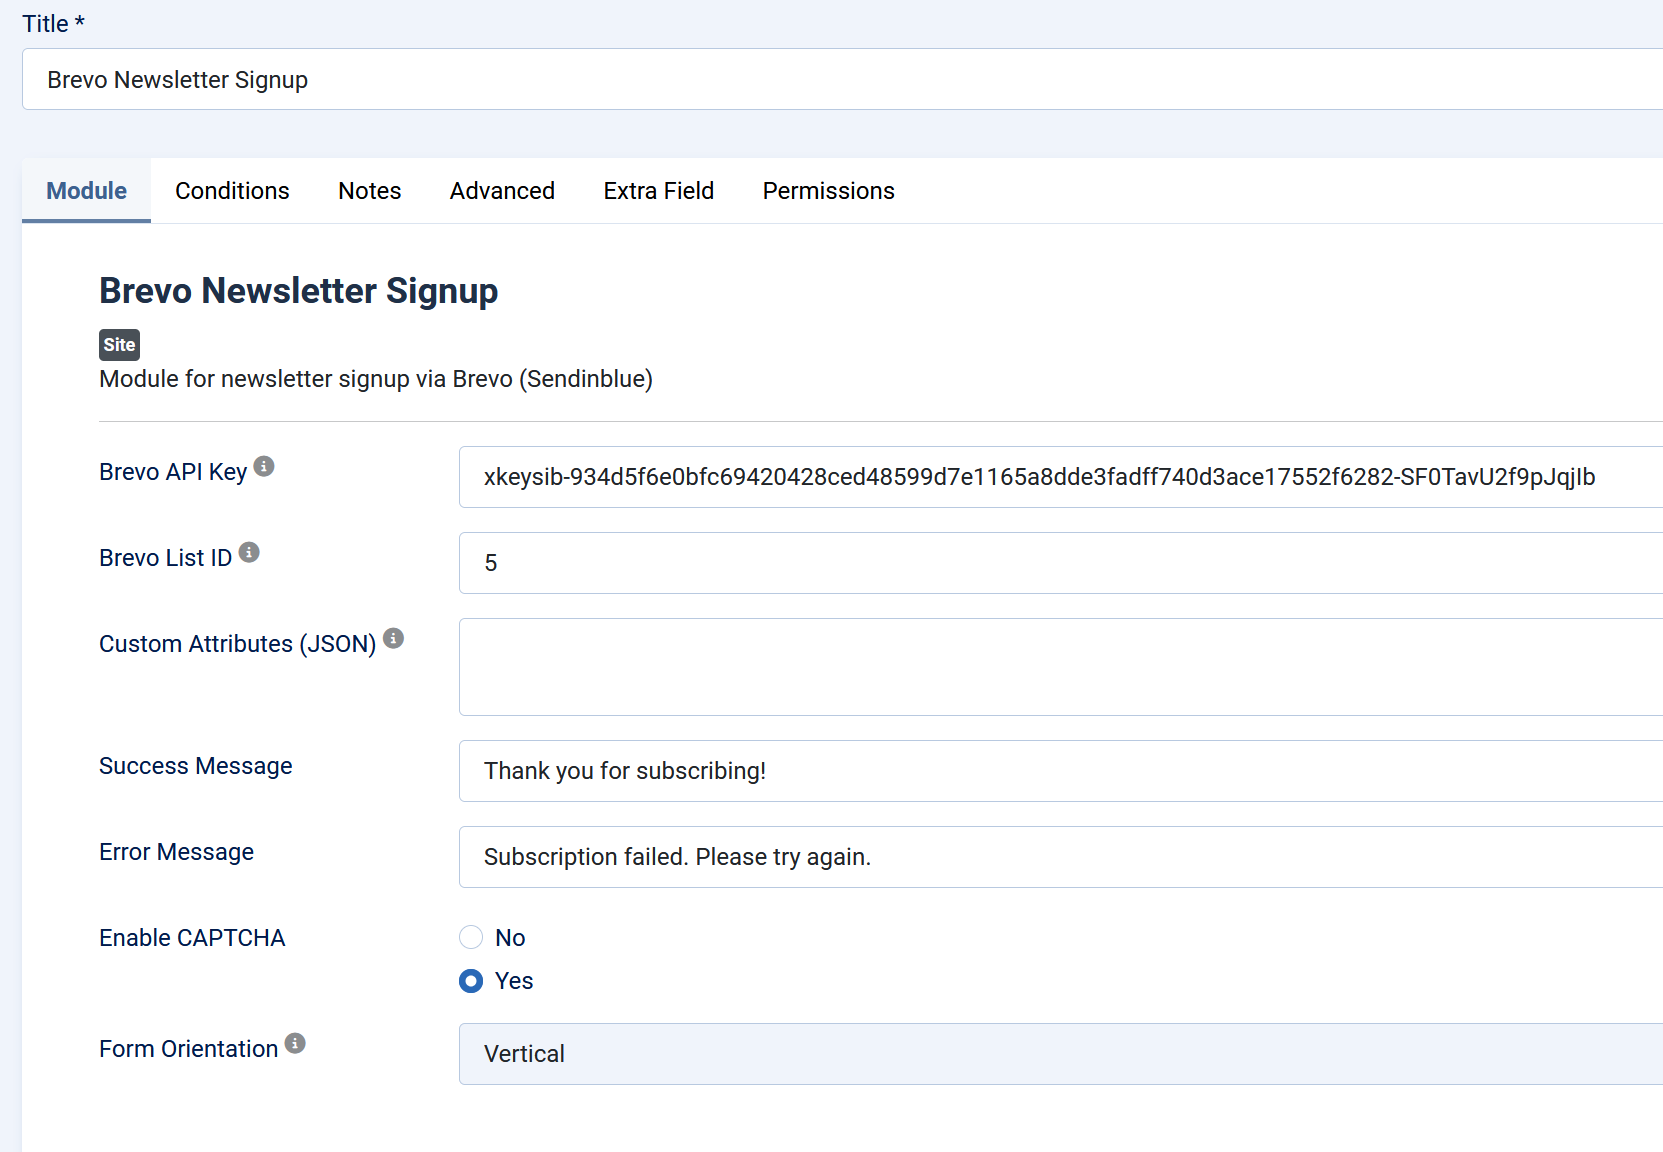The width and height of the screenshot is (1663, 1152).
Task: Click the Form Orientation info icon
Action: [x=295, y=1043]
